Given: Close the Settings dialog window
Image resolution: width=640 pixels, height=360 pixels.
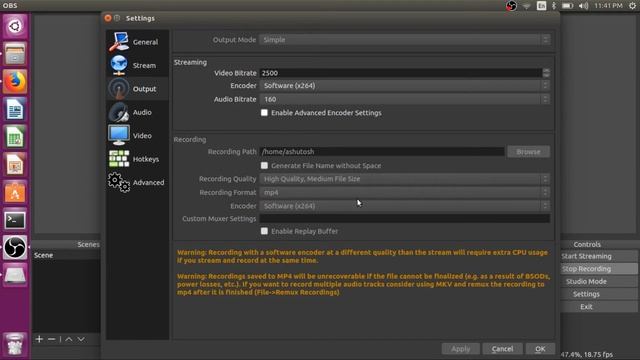Looking at the screenshot, I should [x=108, y=18].
